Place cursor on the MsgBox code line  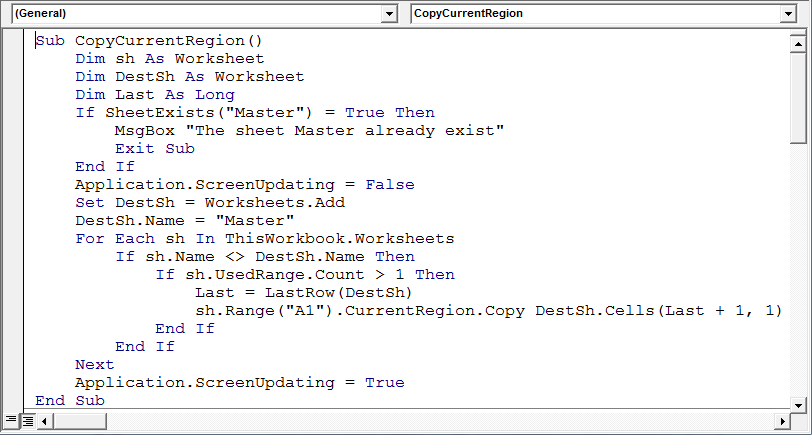click(310, 130)
